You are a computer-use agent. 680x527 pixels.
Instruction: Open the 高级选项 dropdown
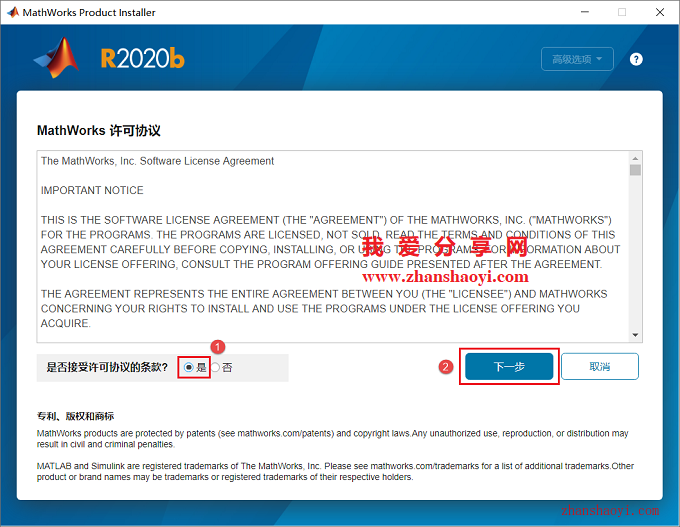coord(577,59)
